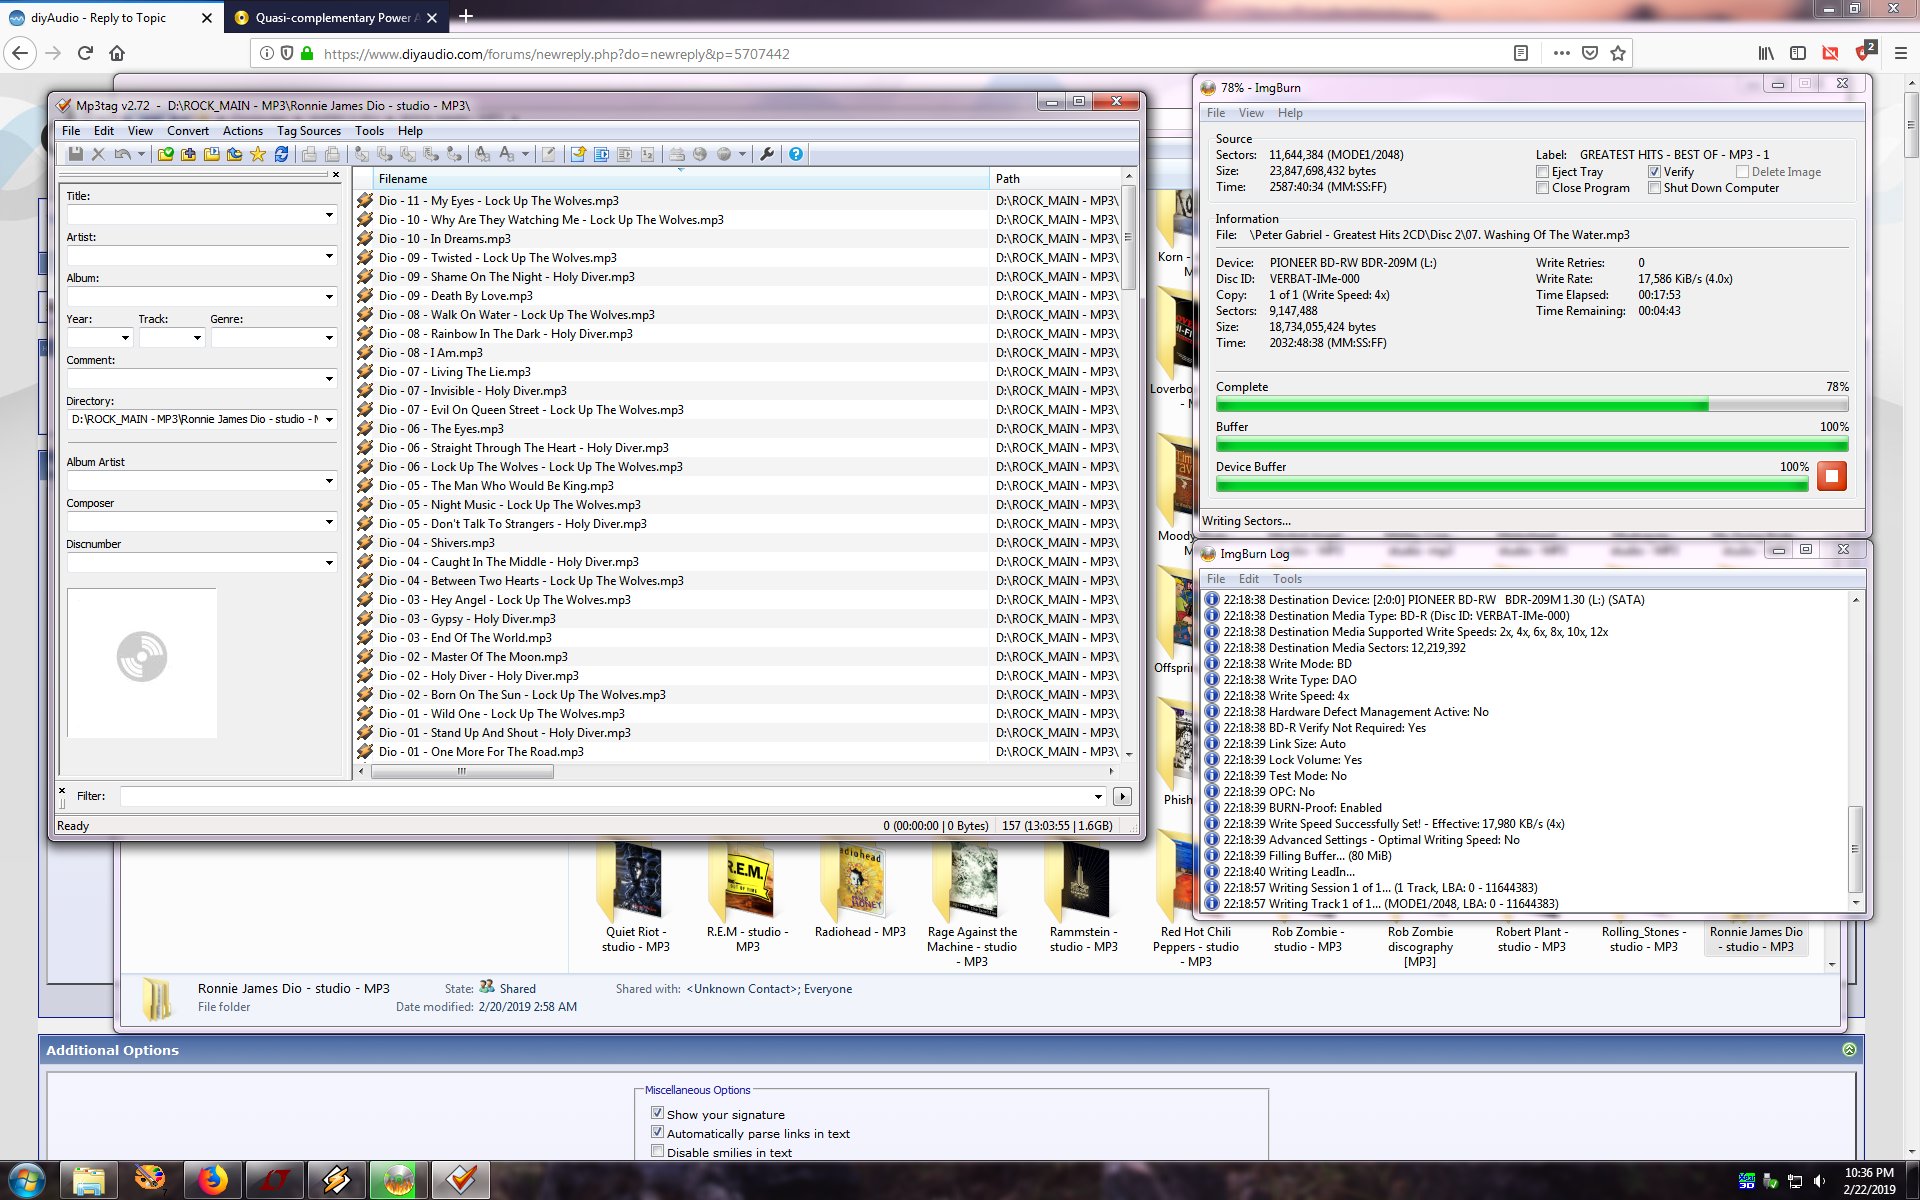Check 'Disable smilies in text' option
Image resolution: width=1920 pixels, height=1200 pixels.
click(x=657, y=1151)
